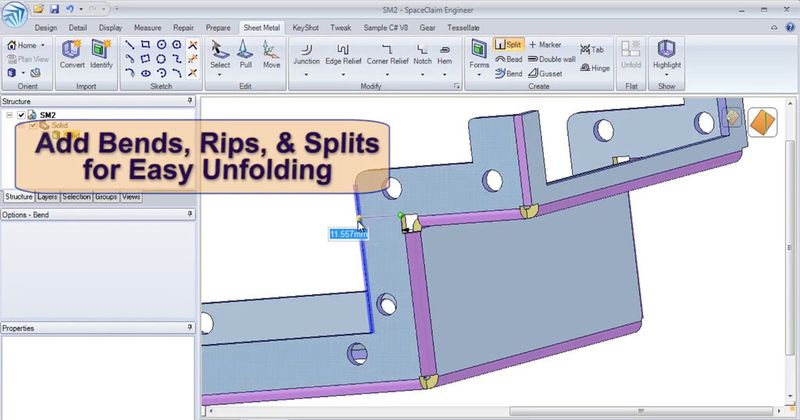
Task: Select the Line sketch tool
Action: point(130,45)
